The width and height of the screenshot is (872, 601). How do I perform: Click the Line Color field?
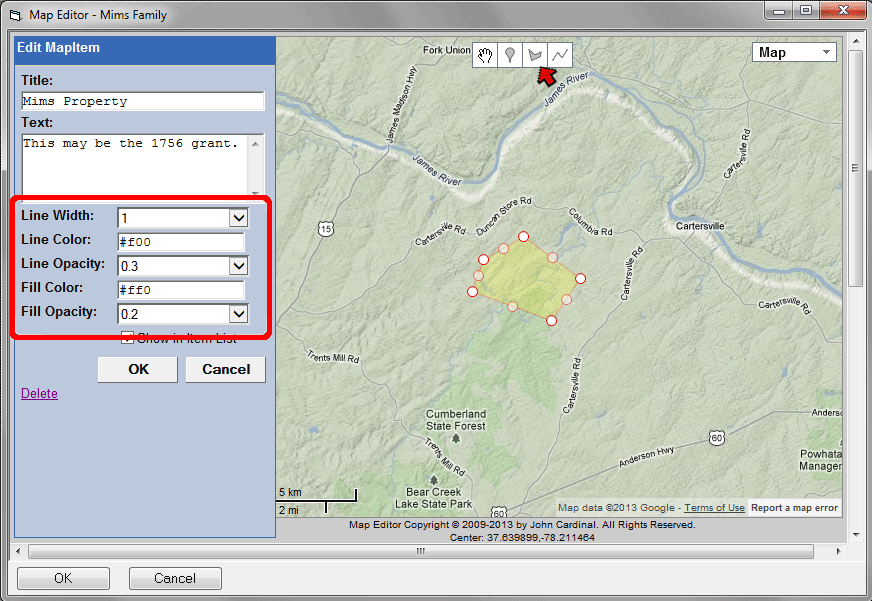tap(181, 242)
